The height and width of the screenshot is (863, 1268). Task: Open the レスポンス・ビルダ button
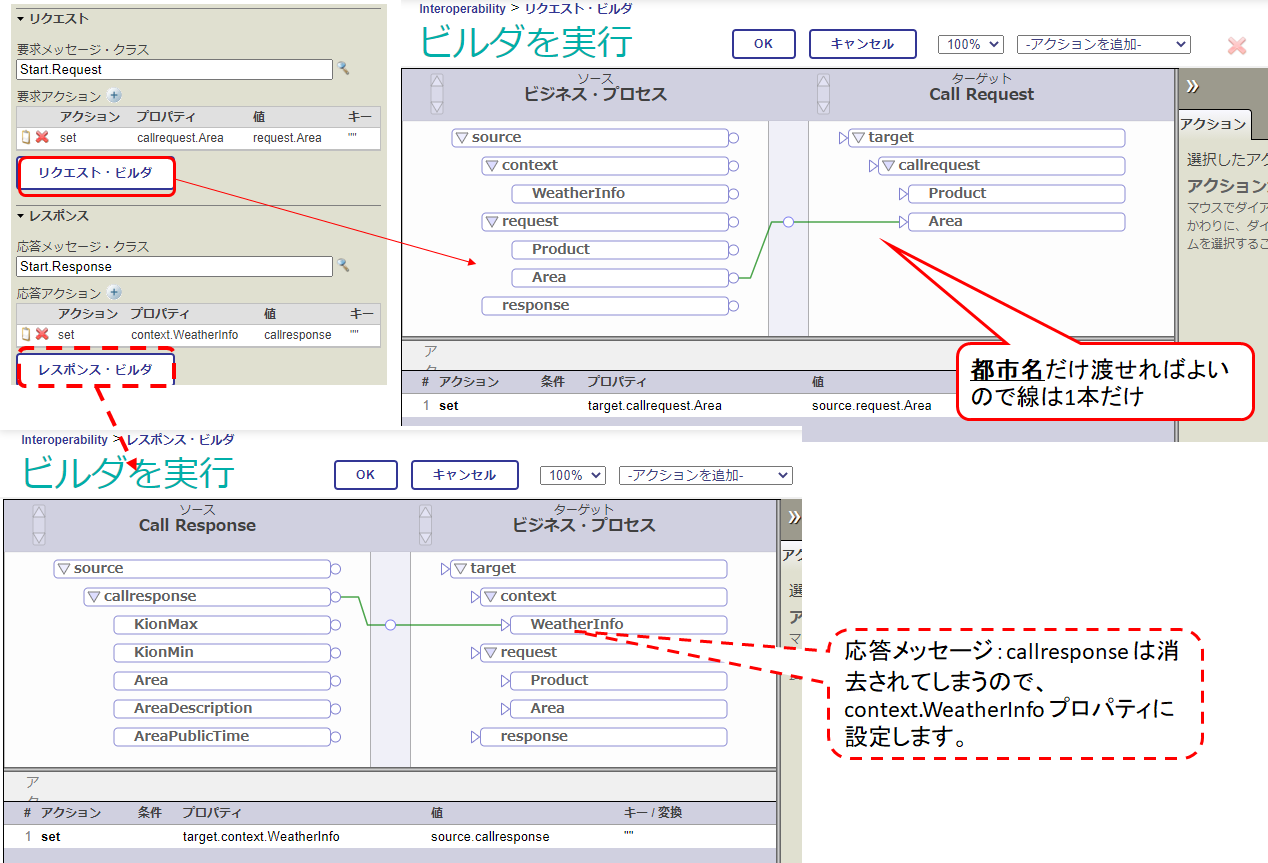tap(96, 370)
